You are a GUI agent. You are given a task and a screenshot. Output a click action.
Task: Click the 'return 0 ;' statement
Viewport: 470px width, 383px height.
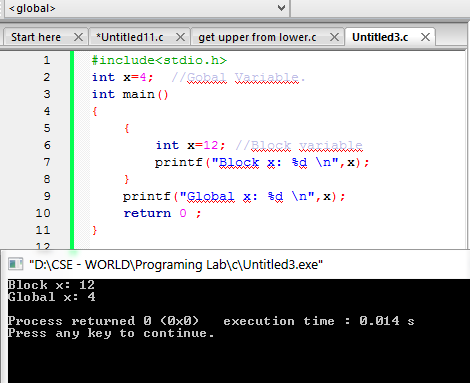pyautogui.click(x=162, y=213)
